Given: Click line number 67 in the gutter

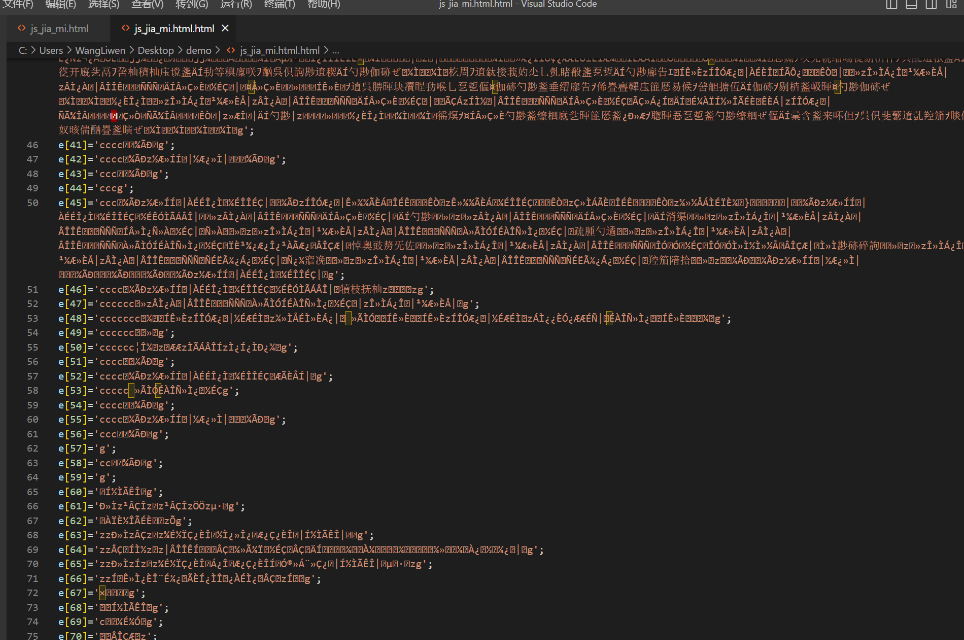Looking at the screenshot, I should 33,521.
